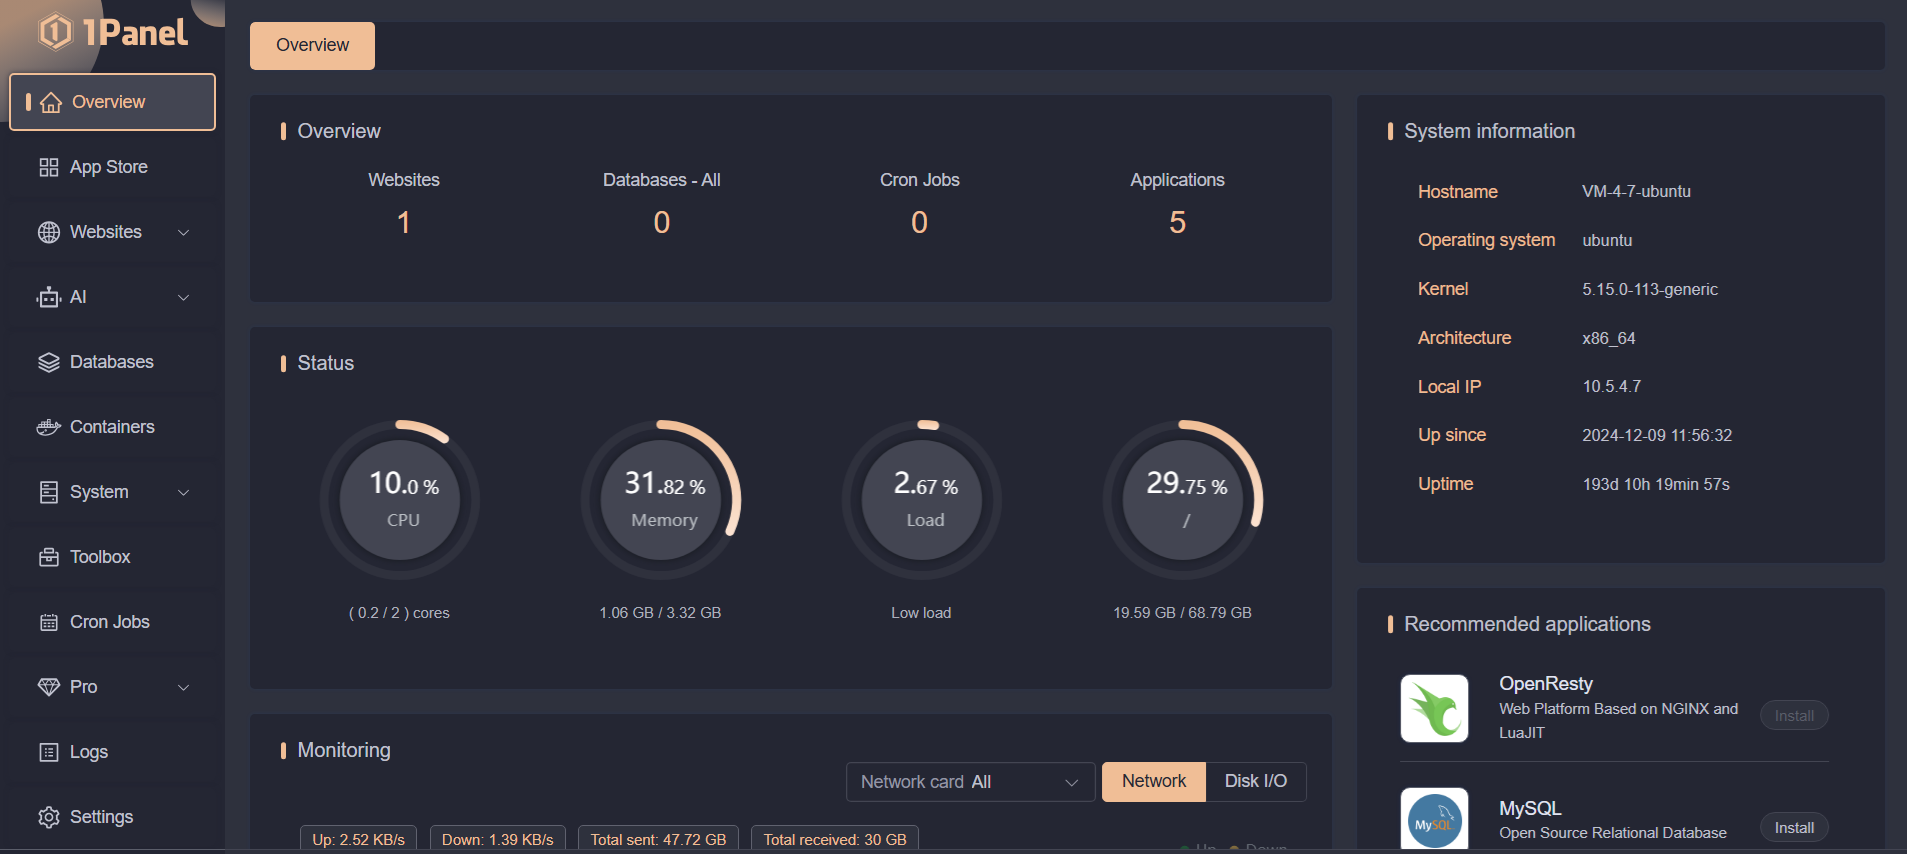Click the Logs list icon
Image resolution: width=1907 pixels, height=854 pixels.
pyautogui.click(x=49, y=752)
